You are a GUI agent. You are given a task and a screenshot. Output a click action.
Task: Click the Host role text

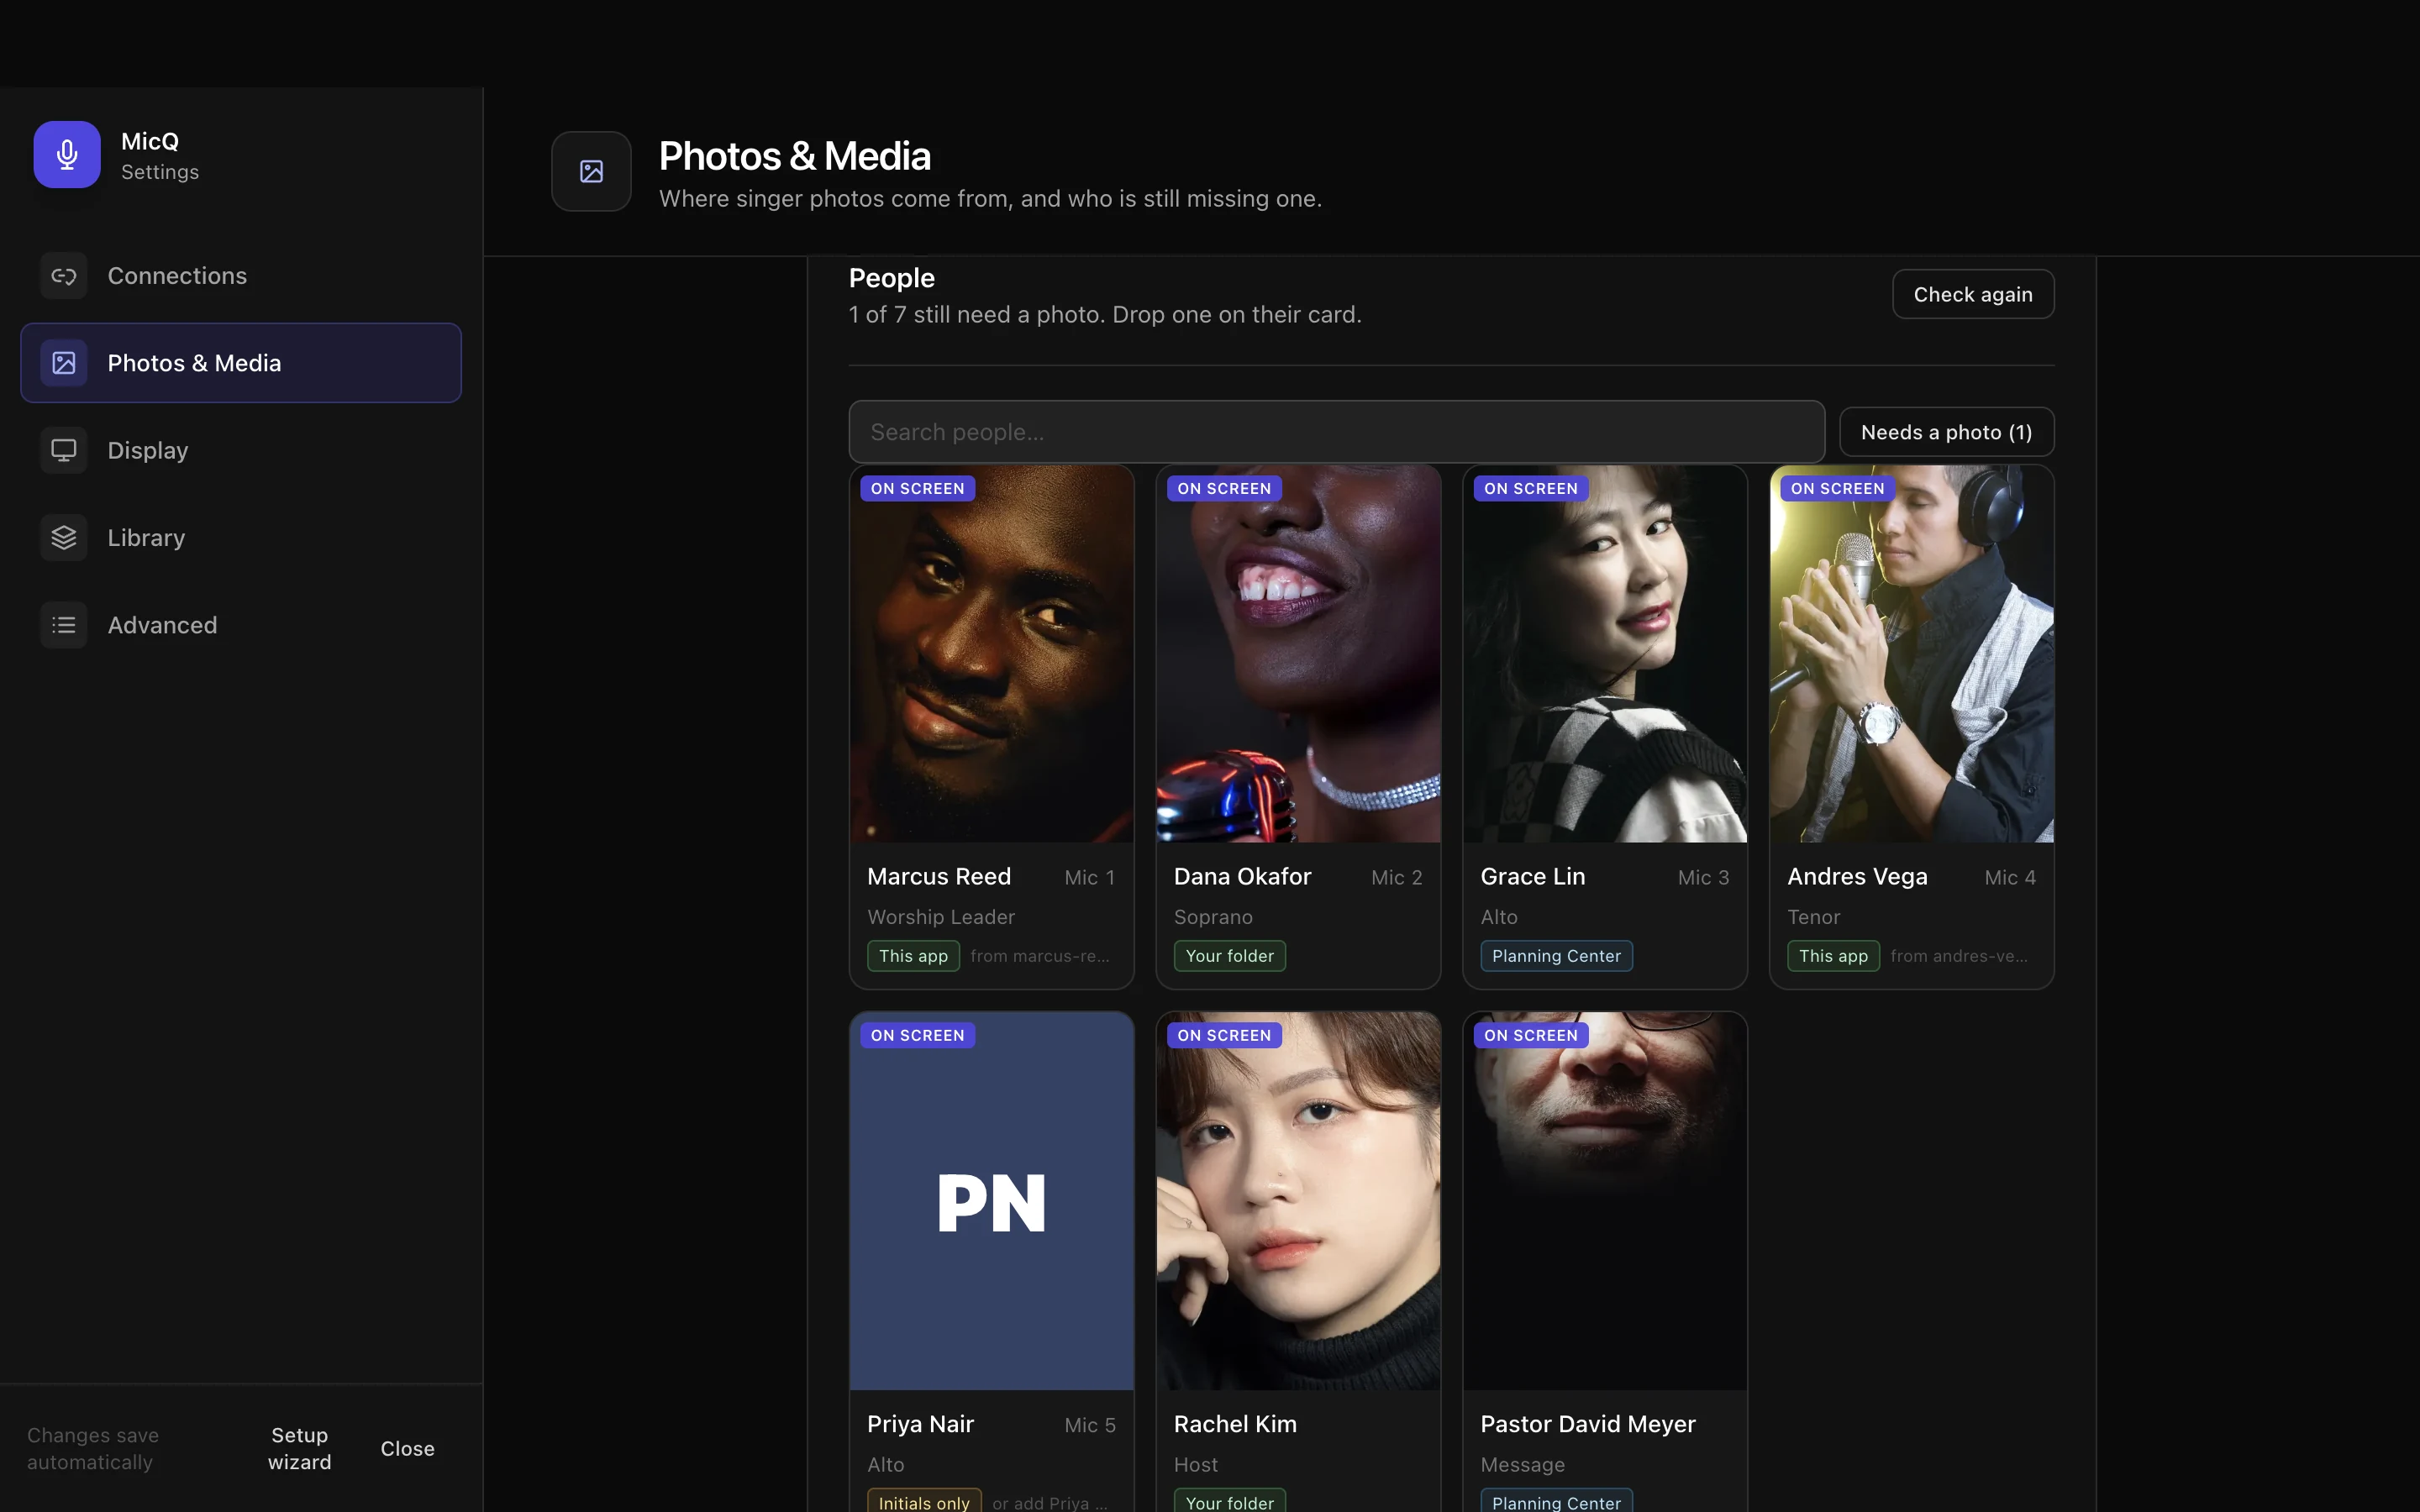(x=1196, y=1464)
